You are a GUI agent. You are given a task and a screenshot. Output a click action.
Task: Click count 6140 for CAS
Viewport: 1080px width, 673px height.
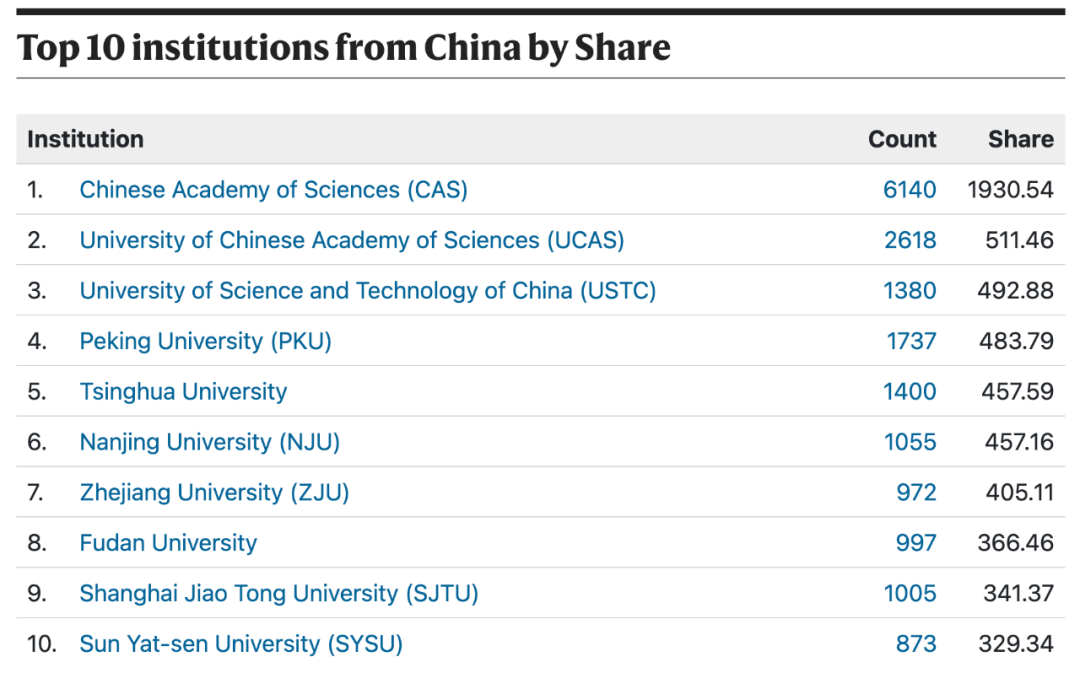click(909, 189)
